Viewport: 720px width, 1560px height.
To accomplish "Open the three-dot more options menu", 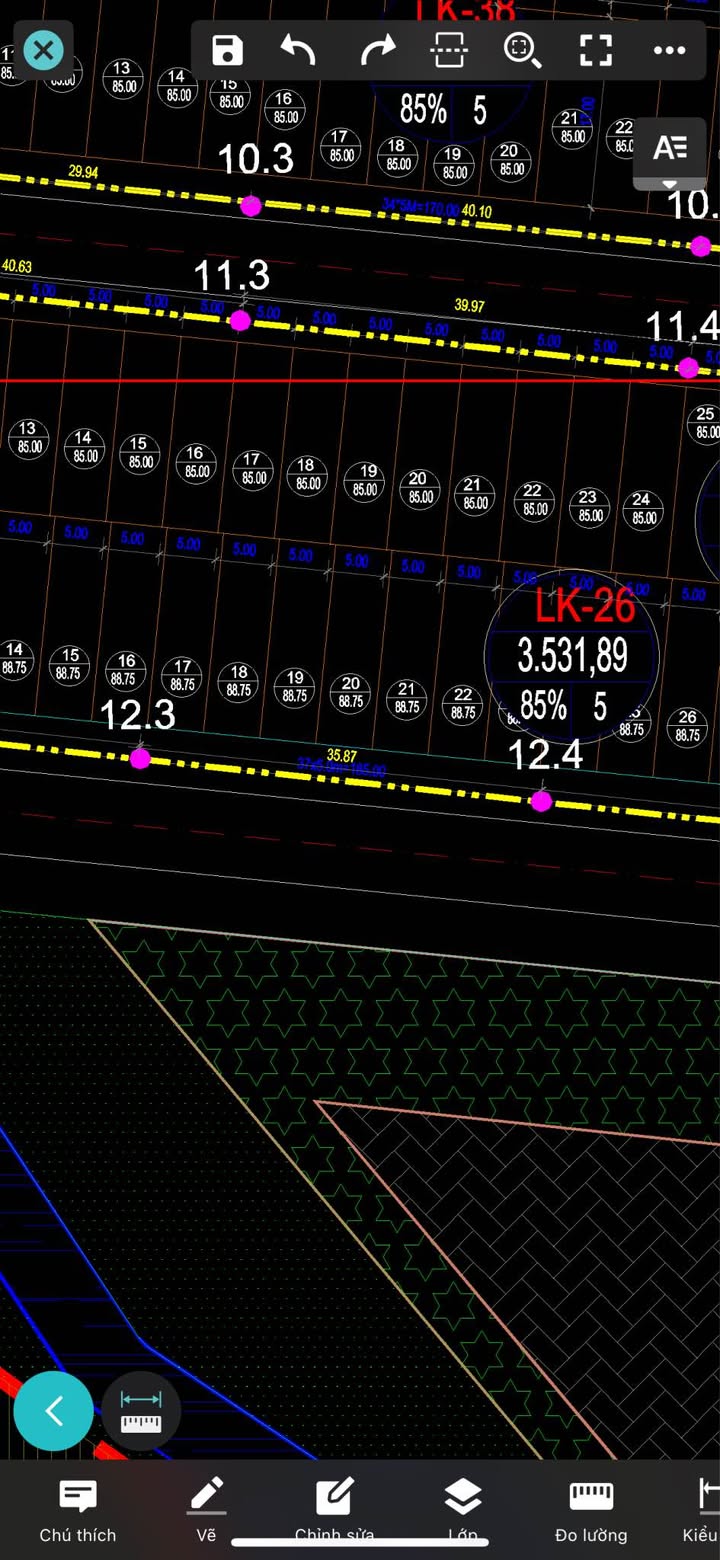I will (669, 50).
